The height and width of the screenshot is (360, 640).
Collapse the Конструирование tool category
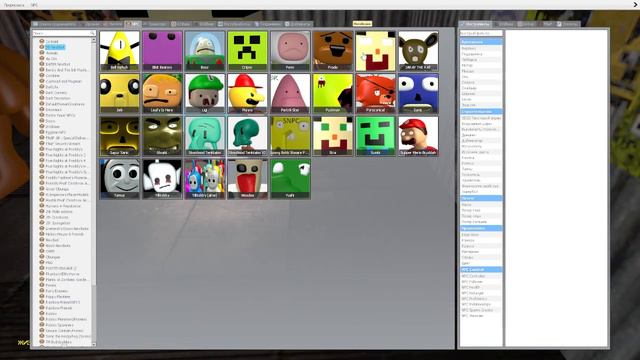click(481, 111)
